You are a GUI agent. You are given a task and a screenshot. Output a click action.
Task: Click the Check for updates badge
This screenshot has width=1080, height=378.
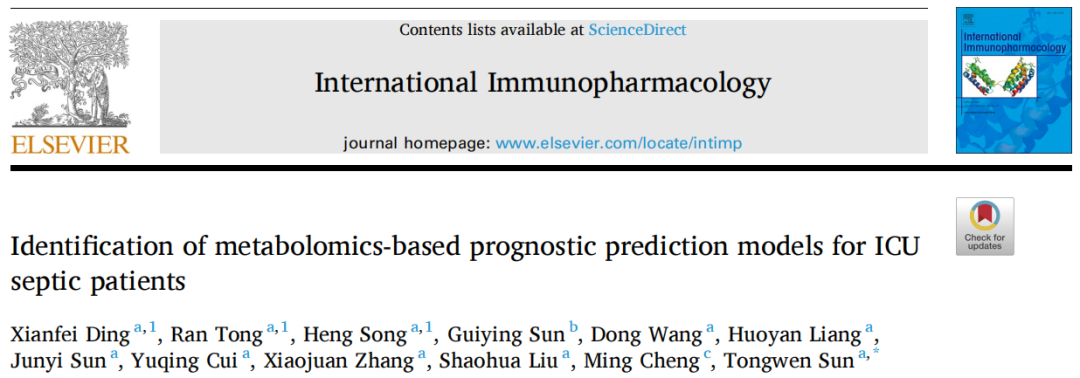[984, 227]
